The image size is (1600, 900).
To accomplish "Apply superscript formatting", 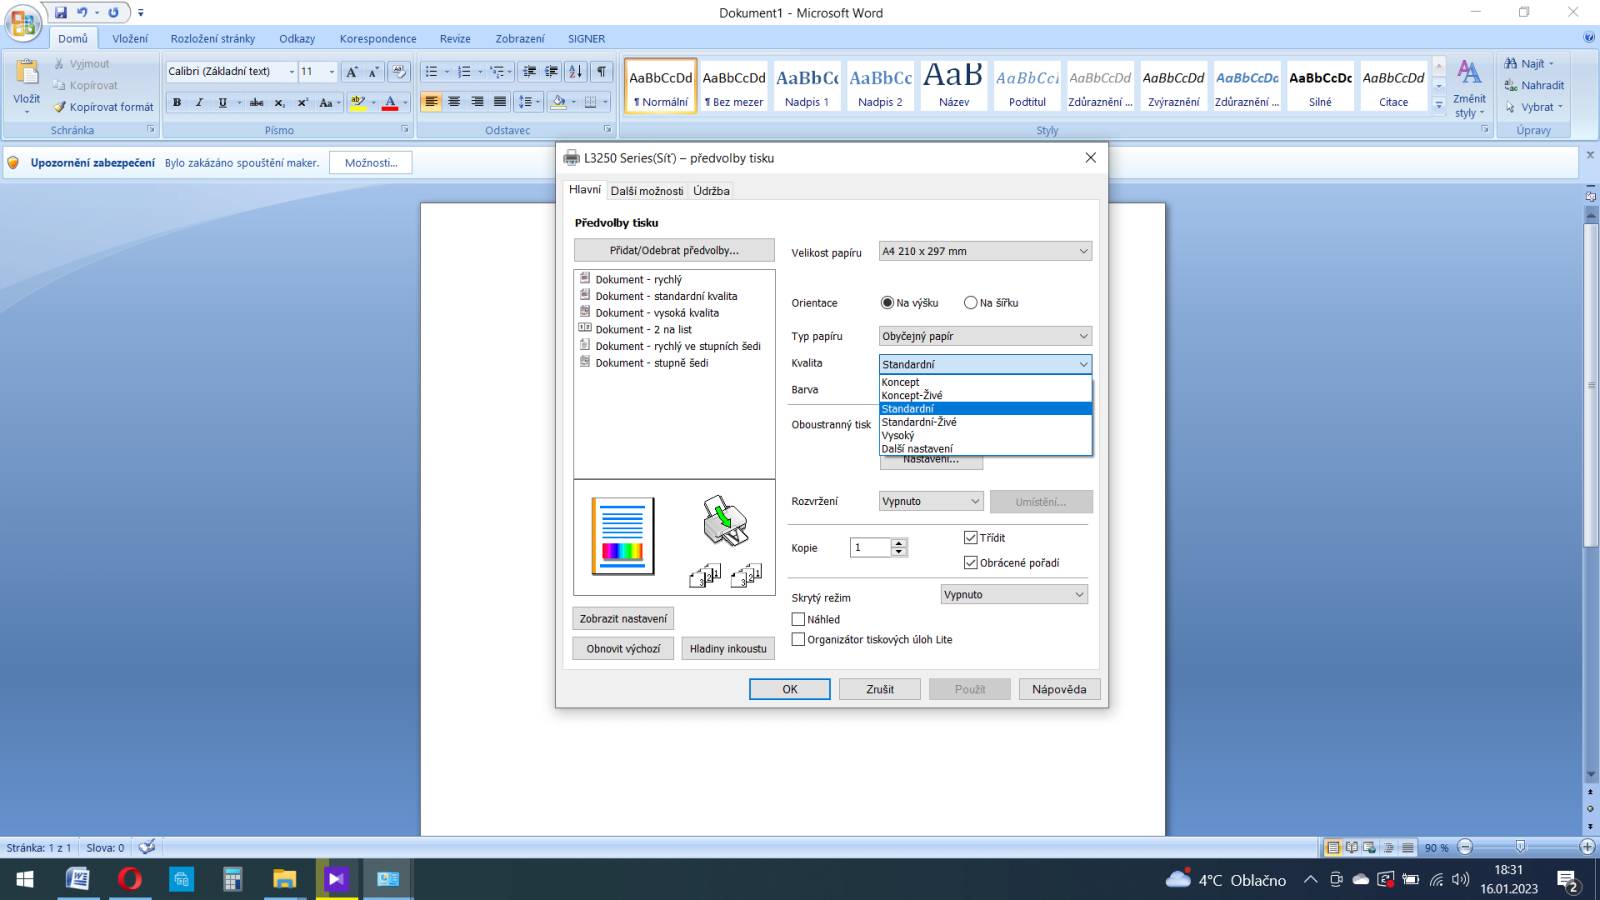I will [303, 102].
